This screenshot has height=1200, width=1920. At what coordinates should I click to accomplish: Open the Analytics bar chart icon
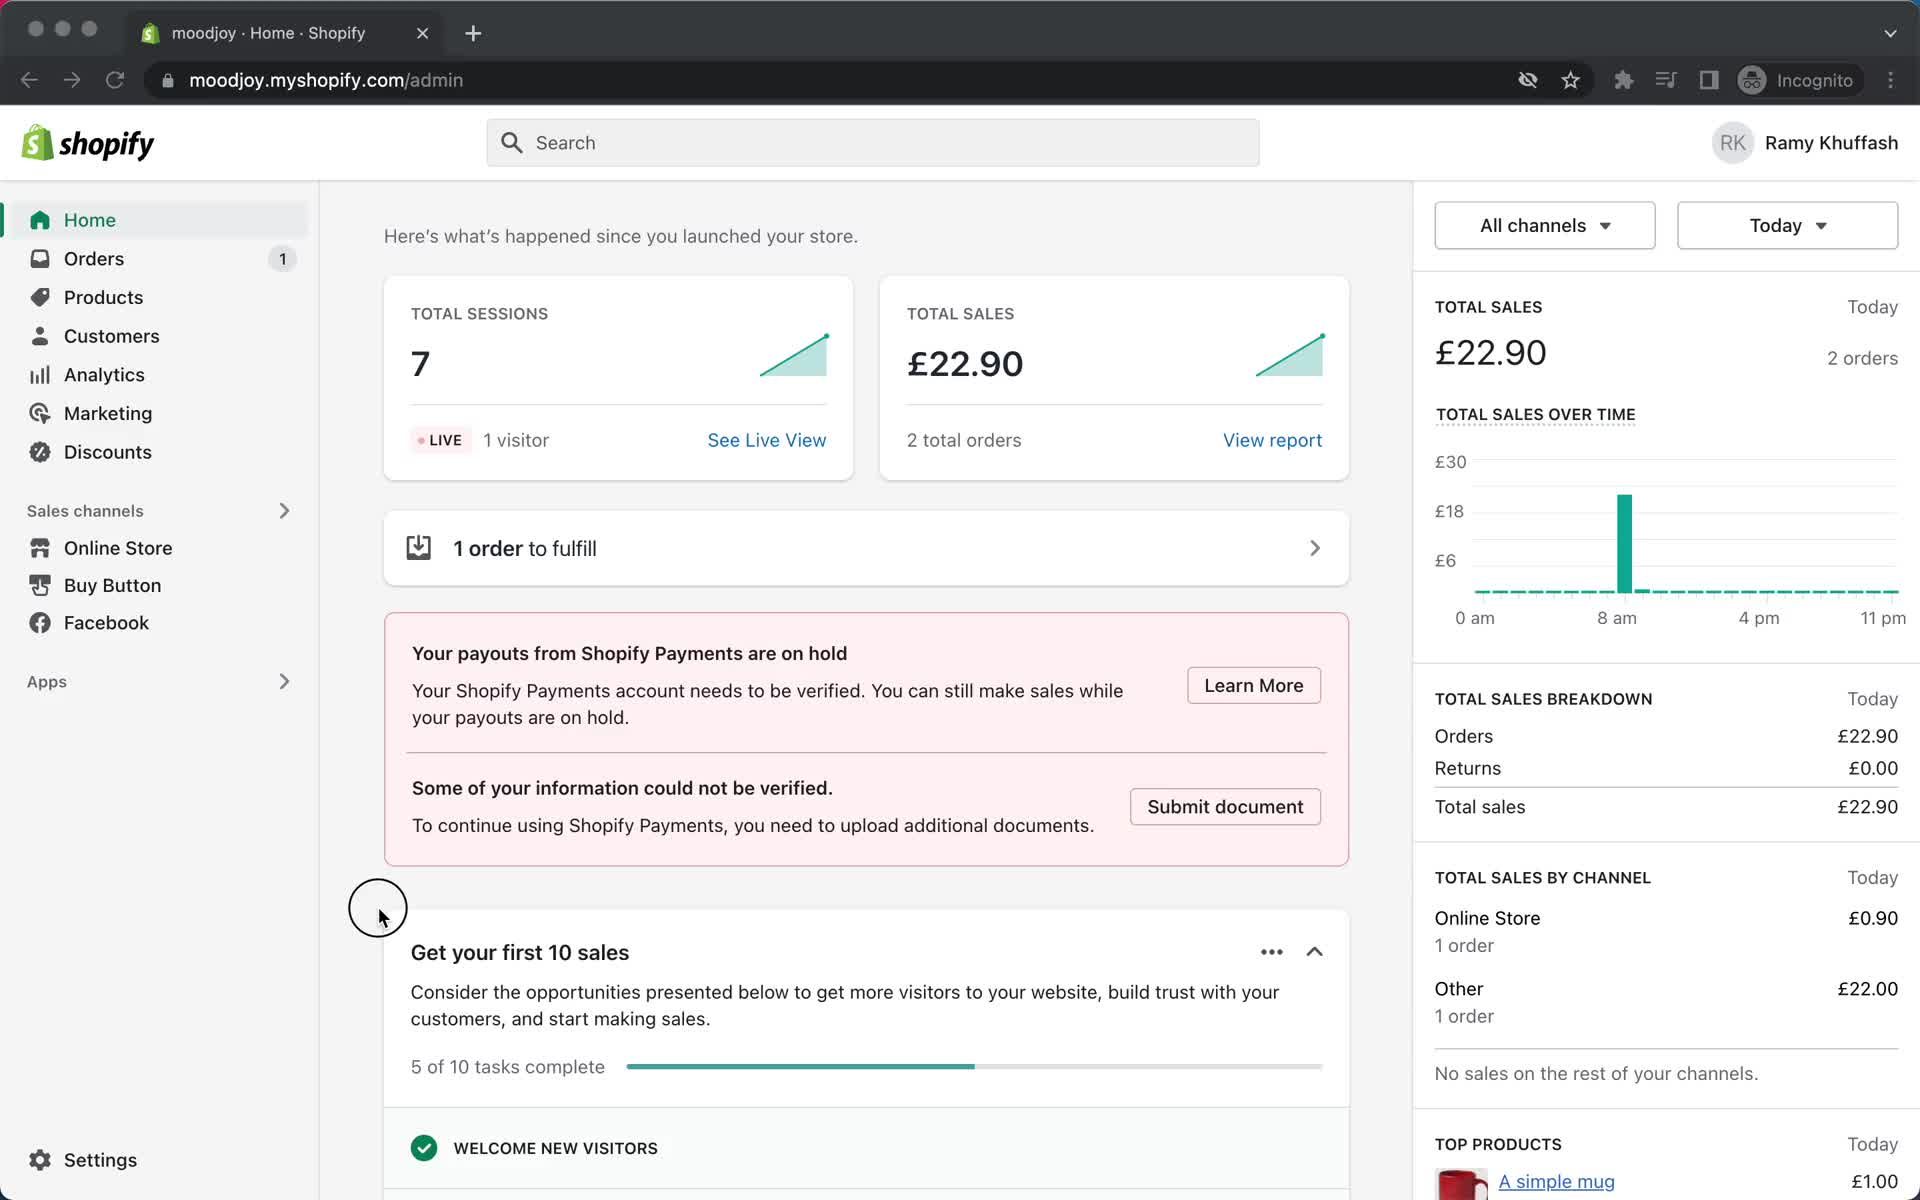(x=40, y=375)
